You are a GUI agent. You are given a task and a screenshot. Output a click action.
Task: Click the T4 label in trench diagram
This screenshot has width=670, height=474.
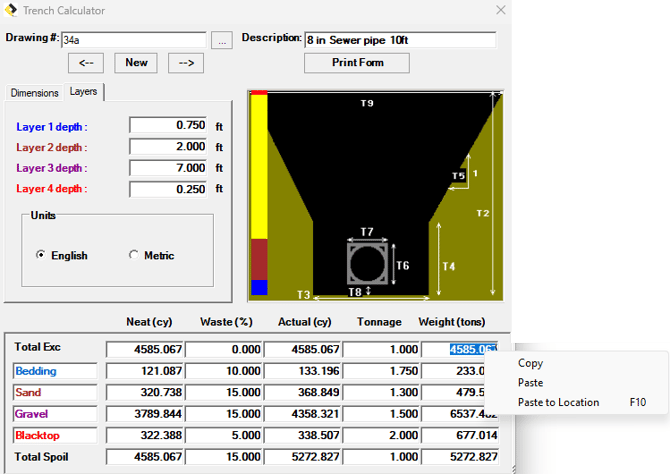point(449,266)
